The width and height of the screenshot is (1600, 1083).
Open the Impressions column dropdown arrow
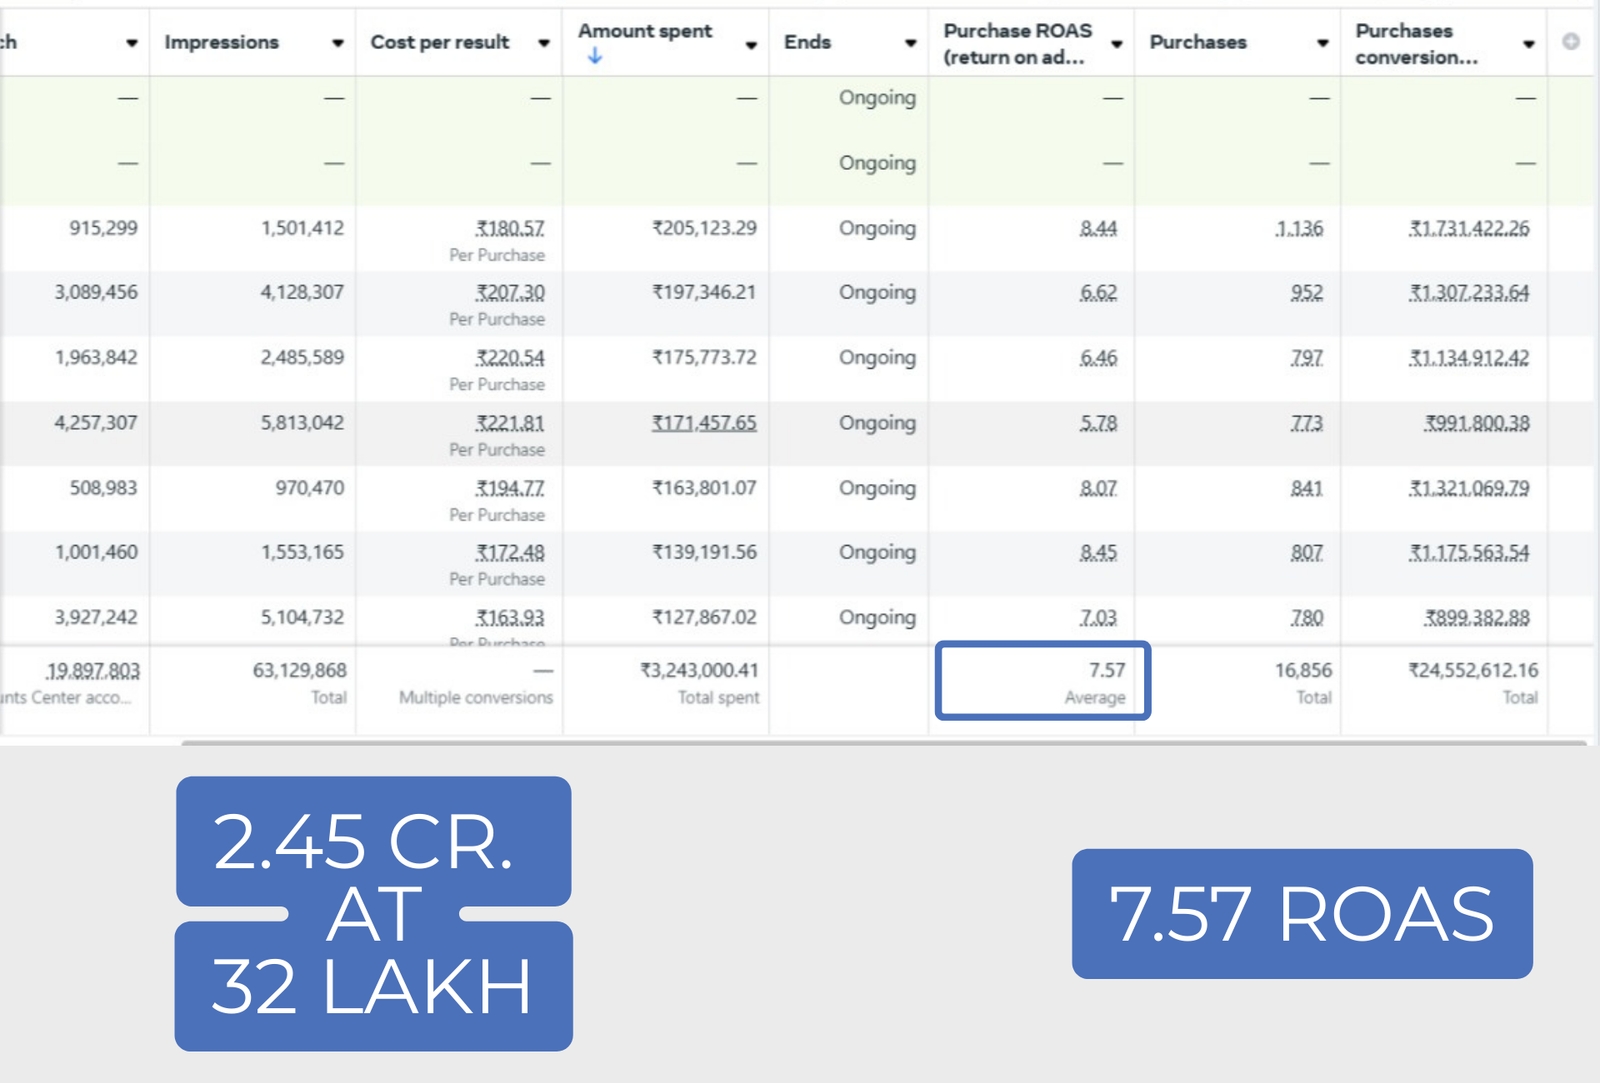pyautogui.click(x=337, y=43)
